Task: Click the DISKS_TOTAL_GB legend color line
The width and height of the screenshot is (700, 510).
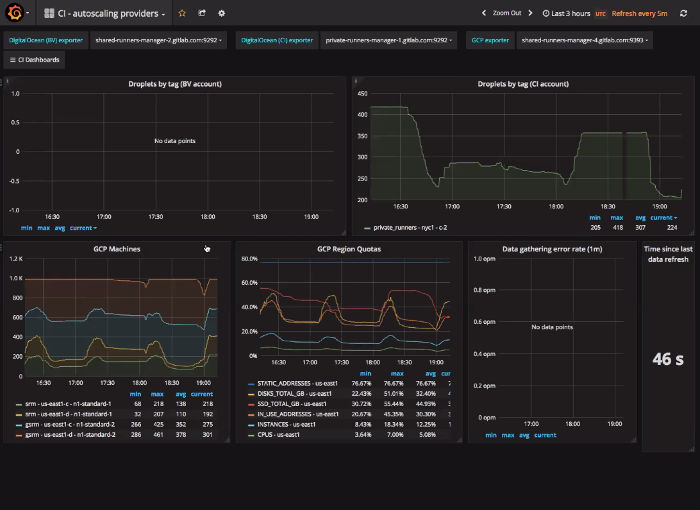Action: pyautogui.click(x=250, y=393)
